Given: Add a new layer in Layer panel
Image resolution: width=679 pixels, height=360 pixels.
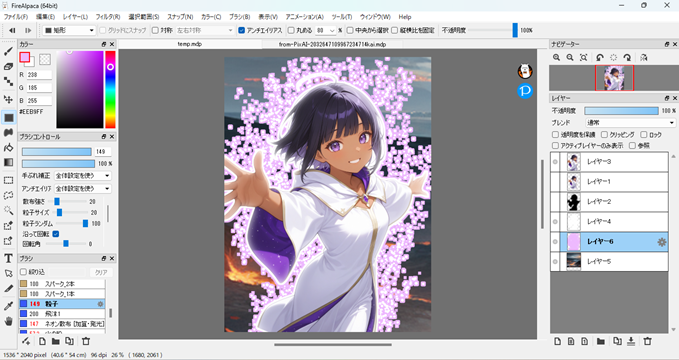Looking at the screenshot, I should [557, 341].
